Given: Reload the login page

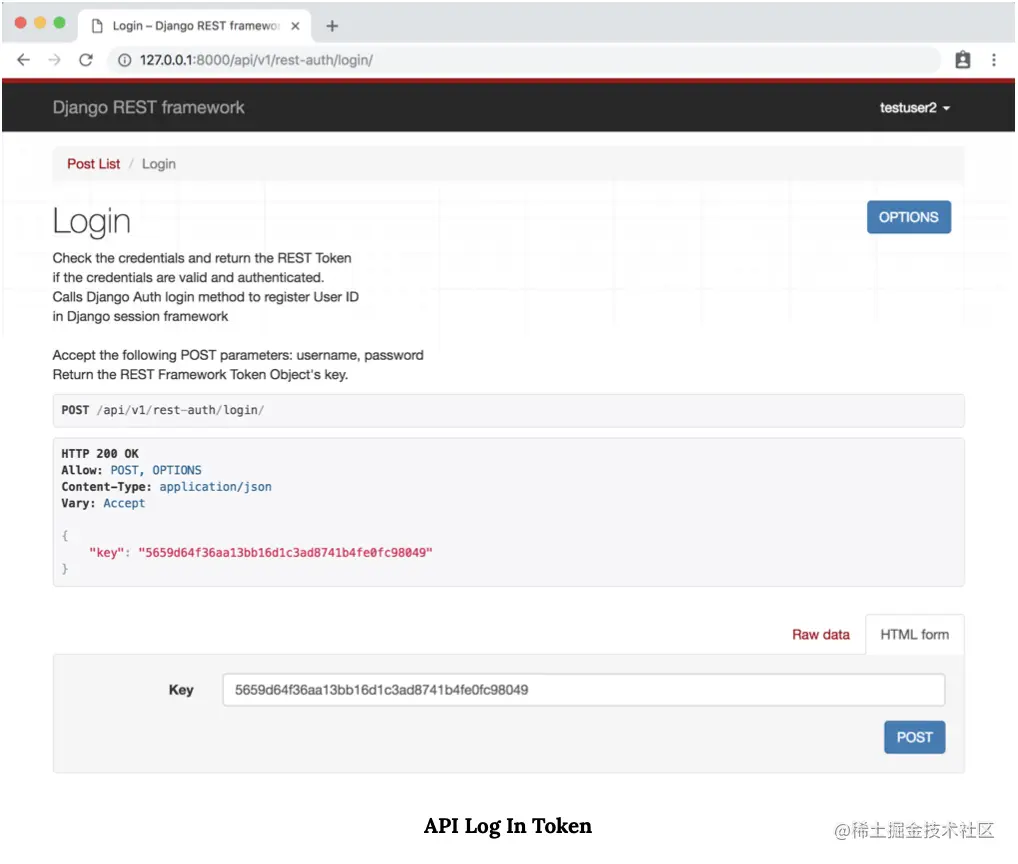Looking at the screenshot, I should 86,60.
